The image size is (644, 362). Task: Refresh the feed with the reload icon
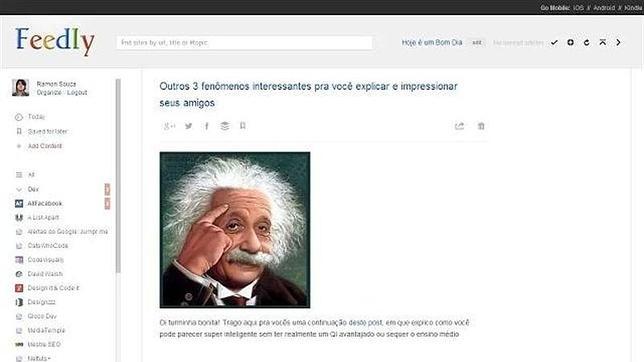click(586, 42)
